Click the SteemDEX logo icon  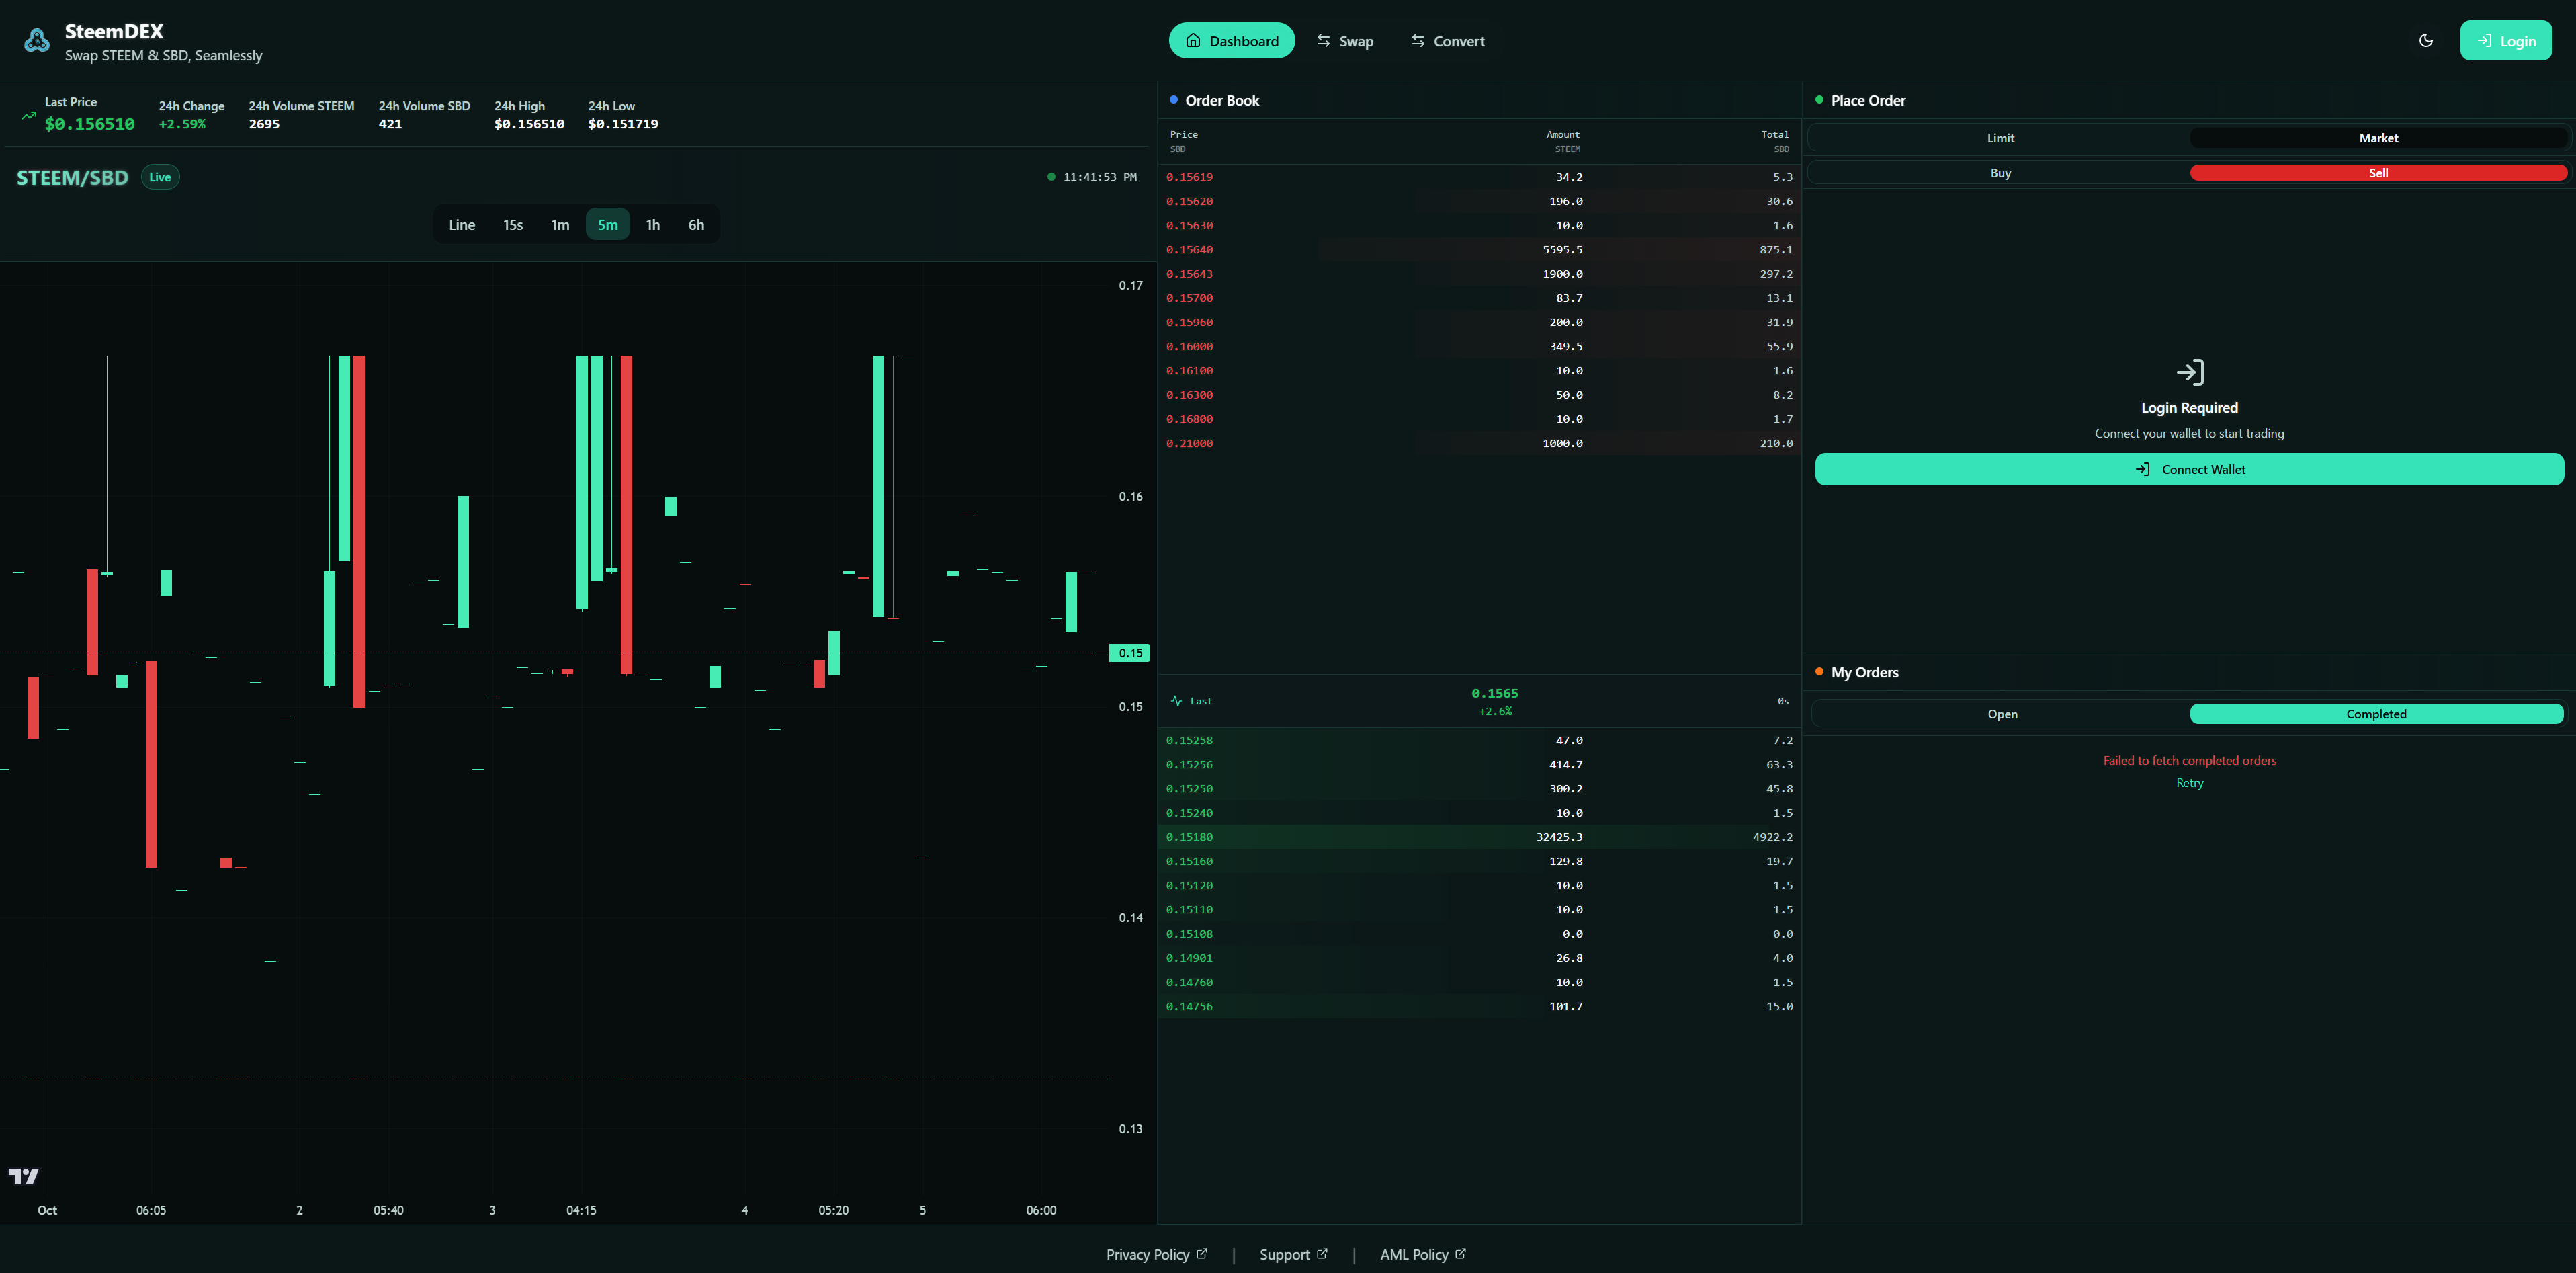click(37, 41)
